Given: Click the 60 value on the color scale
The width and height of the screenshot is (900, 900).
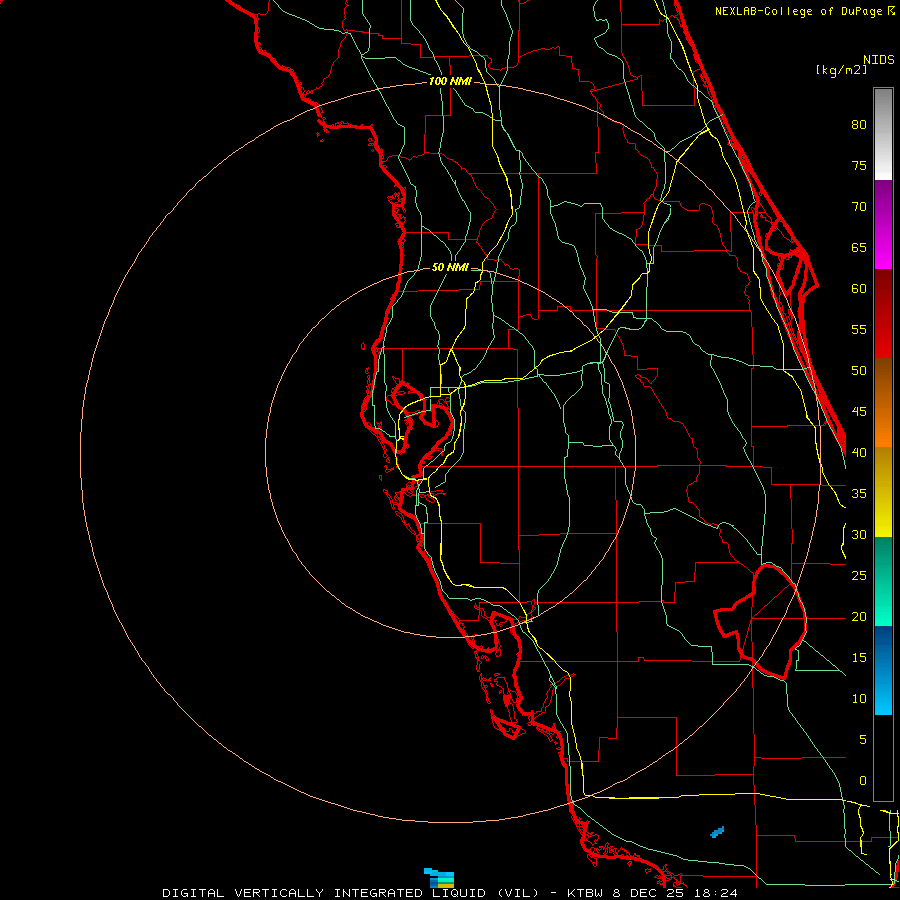Looking at the screenshot, I should pyautogui.click(x=859, y=289).
